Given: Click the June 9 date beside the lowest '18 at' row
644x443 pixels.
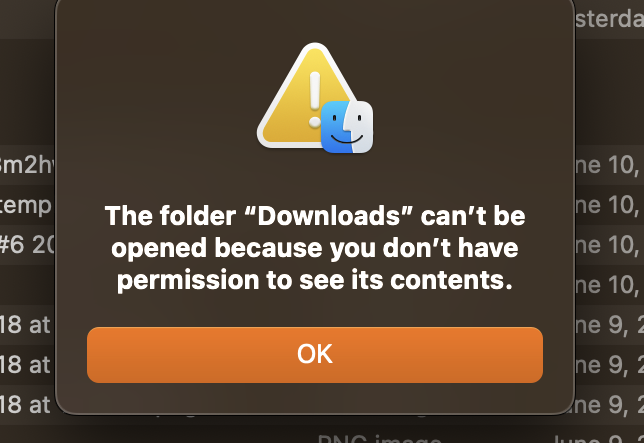Looking at the screenshot, I should click(610, 405).
